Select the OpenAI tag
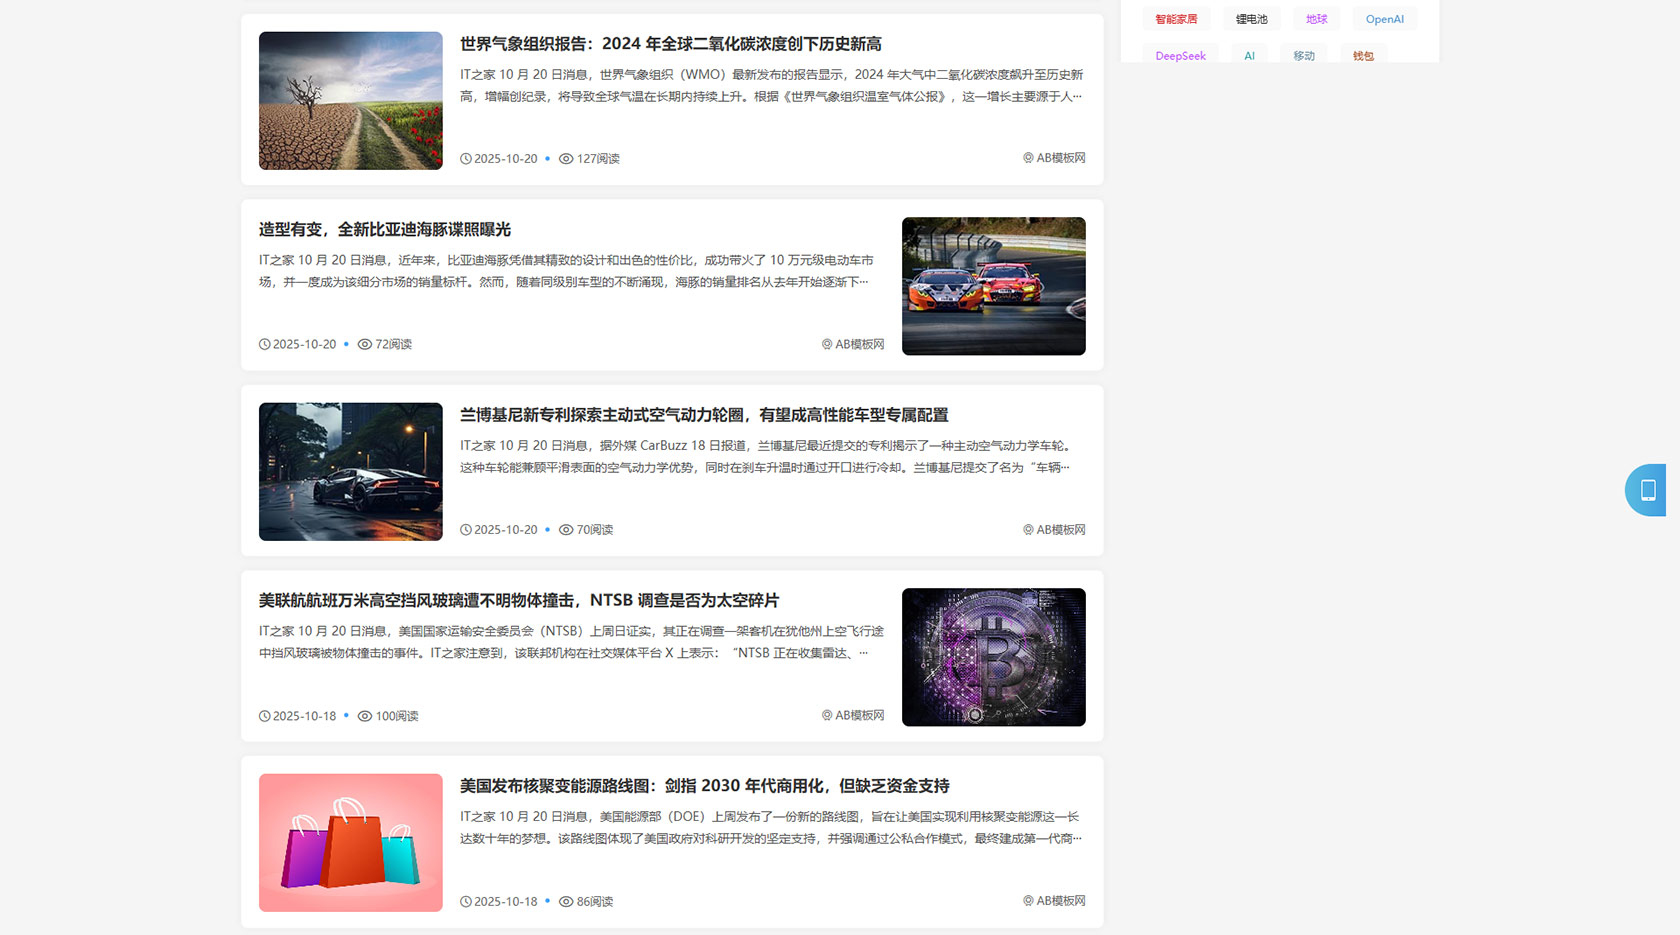The height and width of the screenshot is (935, 1680). pyautogui.click(x=1384, y=19)
